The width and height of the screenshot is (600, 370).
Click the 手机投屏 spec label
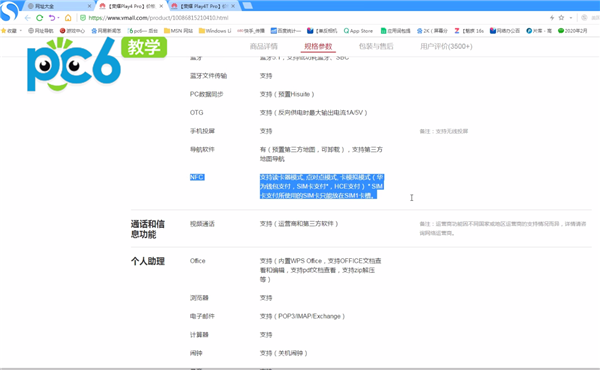[202, 131]
